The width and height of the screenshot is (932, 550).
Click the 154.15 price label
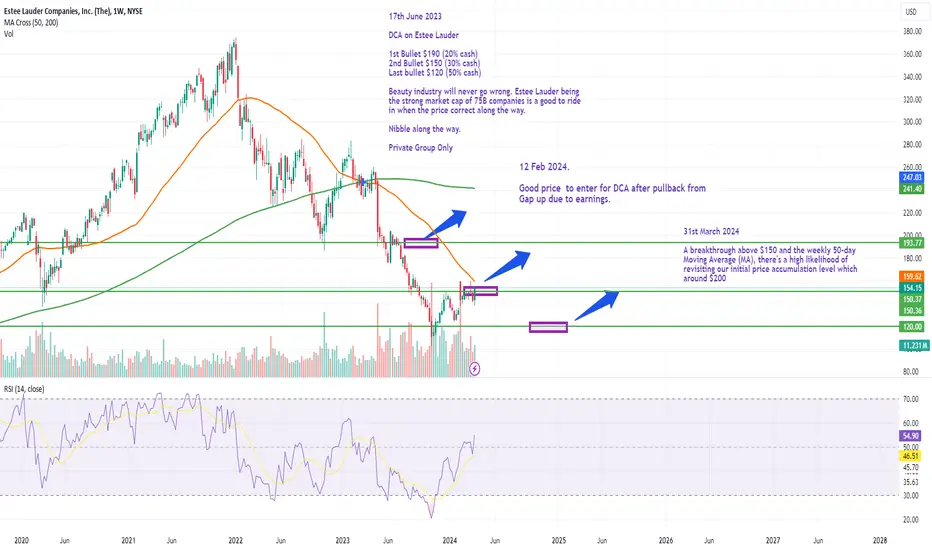click(912, 288)
